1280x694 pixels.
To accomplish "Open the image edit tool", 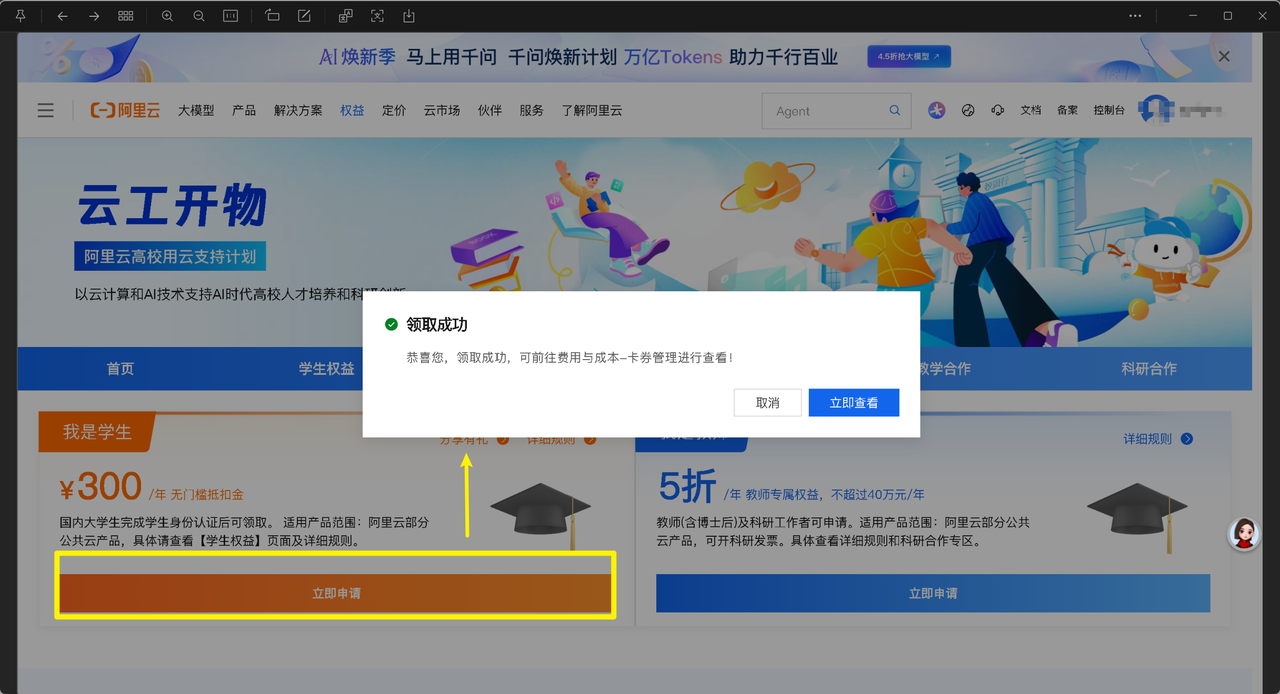I will click(x=304, y=16).
